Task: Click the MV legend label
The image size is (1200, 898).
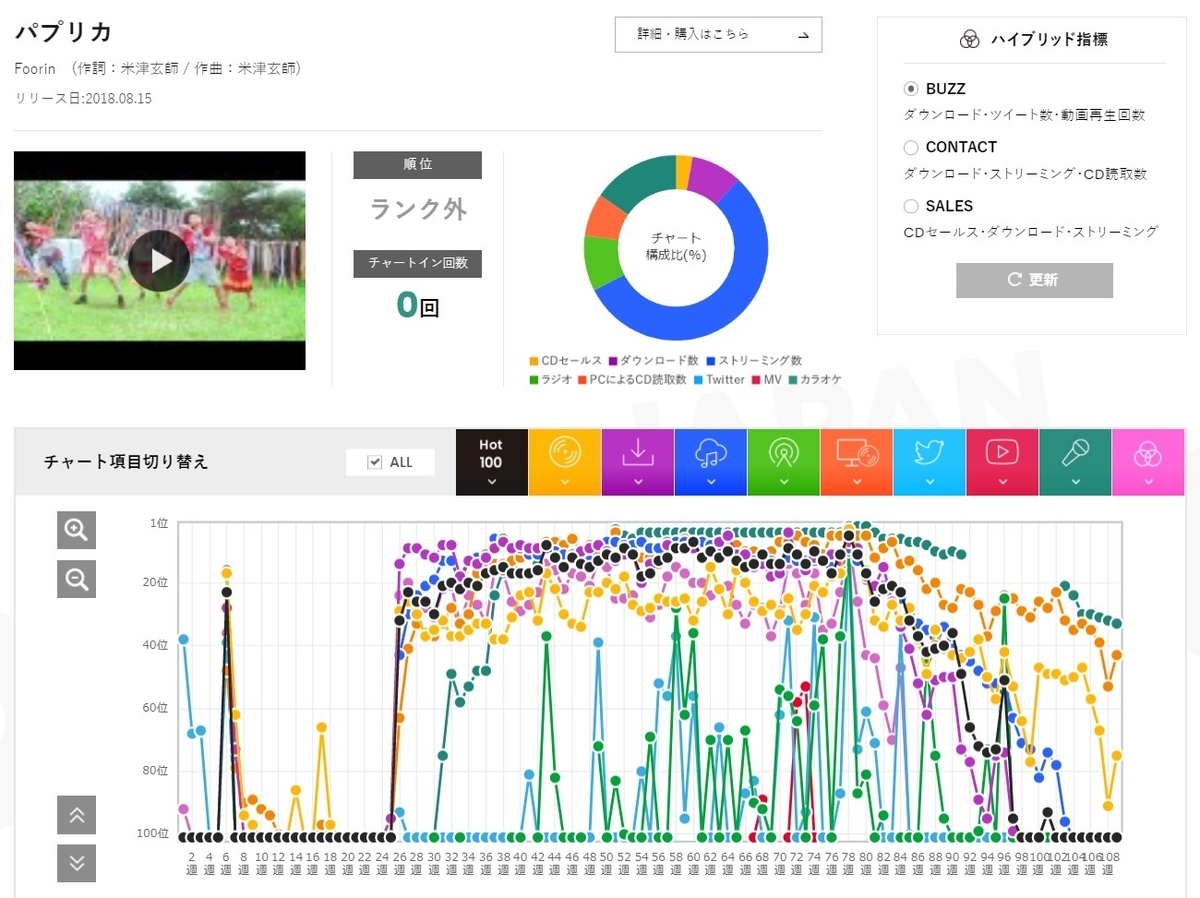Action: pyautogui.click(x=772, y=380)
